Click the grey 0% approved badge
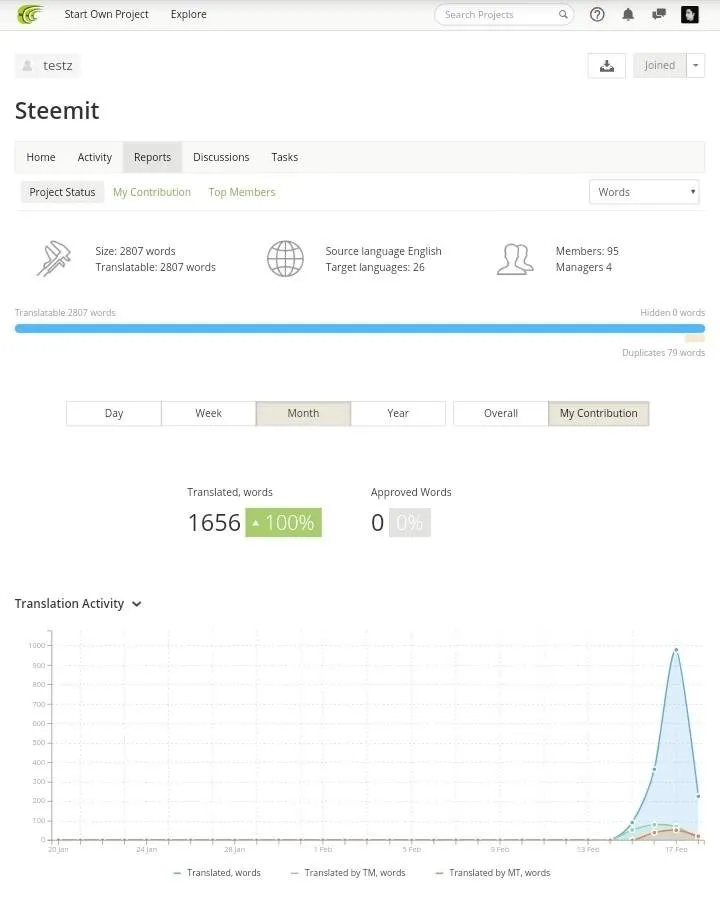Screen dimensions: 720x899 409,522
